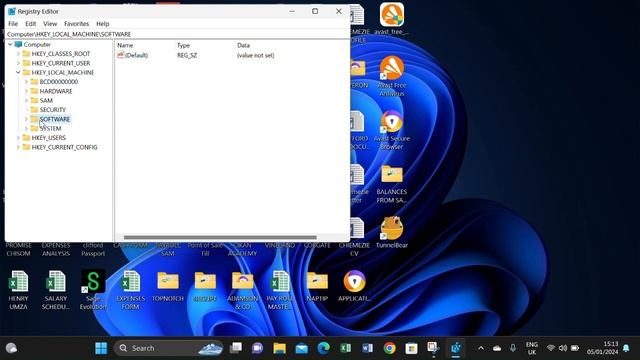Show hidden system tray icons
The height and width of the screenshot is (360, 640).
coord(481,348)
